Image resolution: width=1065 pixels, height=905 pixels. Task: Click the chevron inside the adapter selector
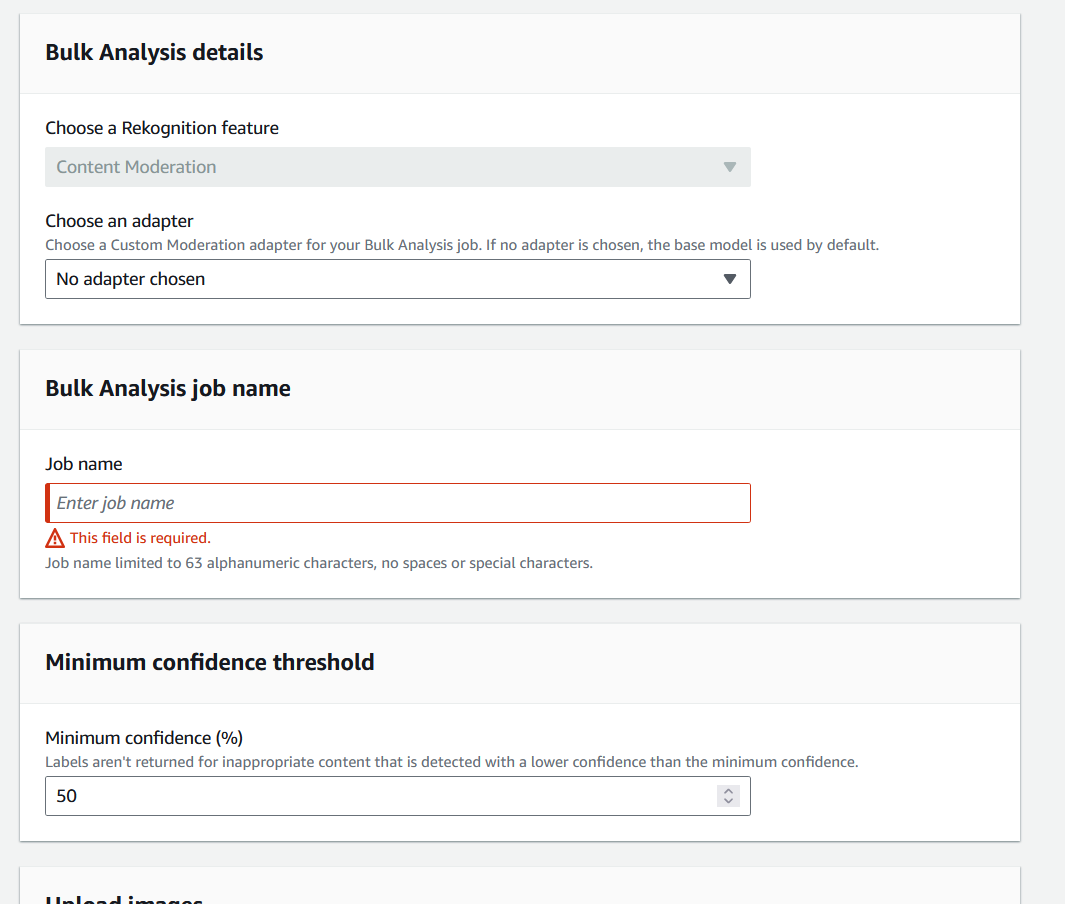(x=729, y=279)
